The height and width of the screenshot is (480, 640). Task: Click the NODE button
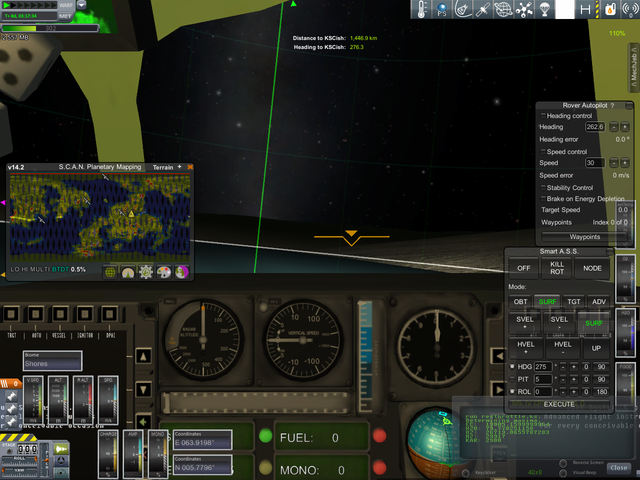(x=592, y=268)
